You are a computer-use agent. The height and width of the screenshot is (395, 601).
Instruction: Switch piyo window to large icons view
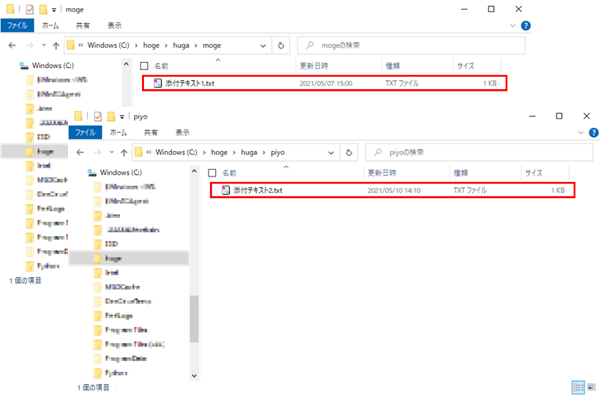591,387
